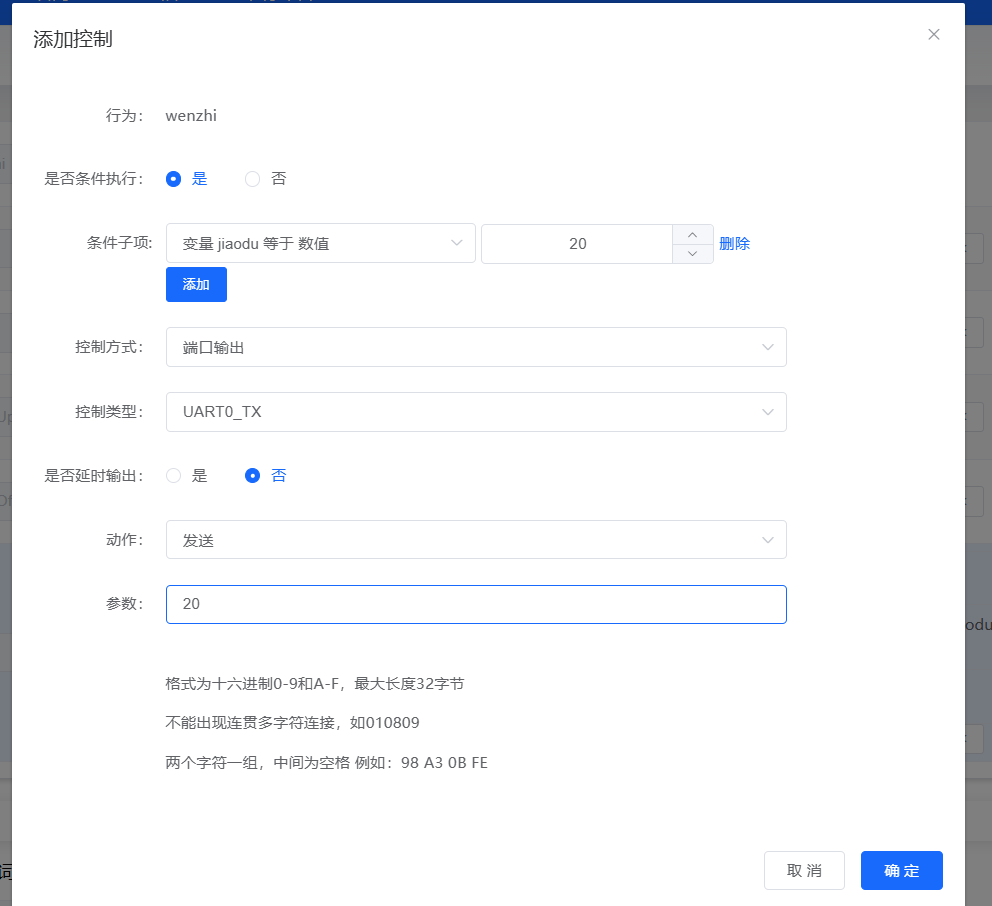Confirm the dialog with 确定
Viewport: 992px width, 906px height.
coord(901,870)
